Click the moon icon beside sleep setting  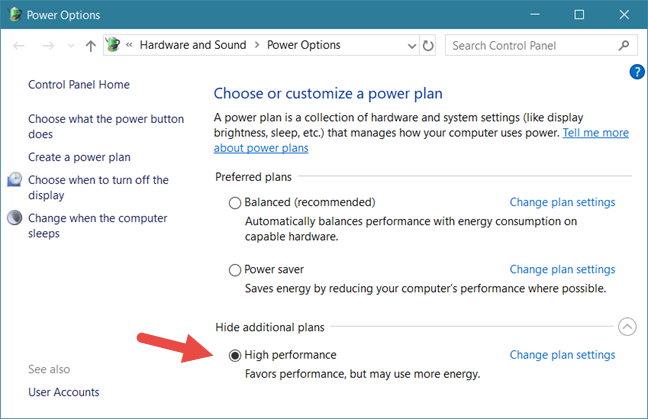click(15, 217)
